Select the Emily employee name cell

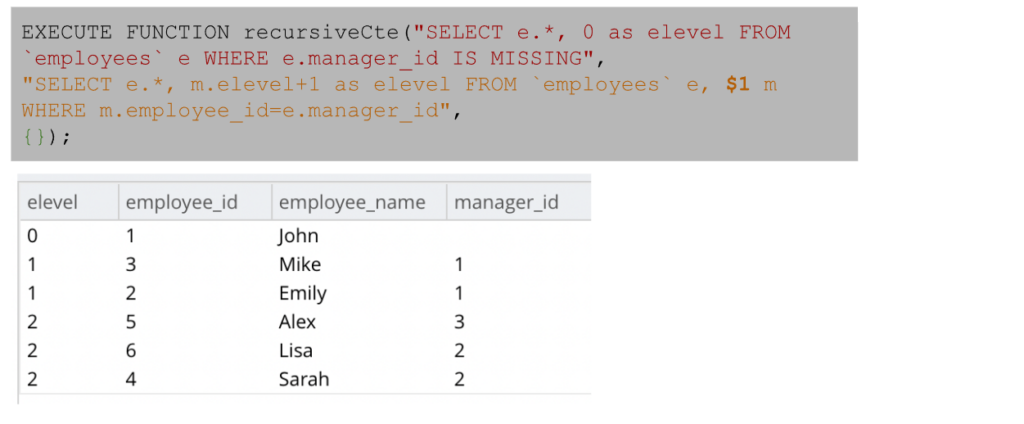pyautogui.click(x=302, y=293)
